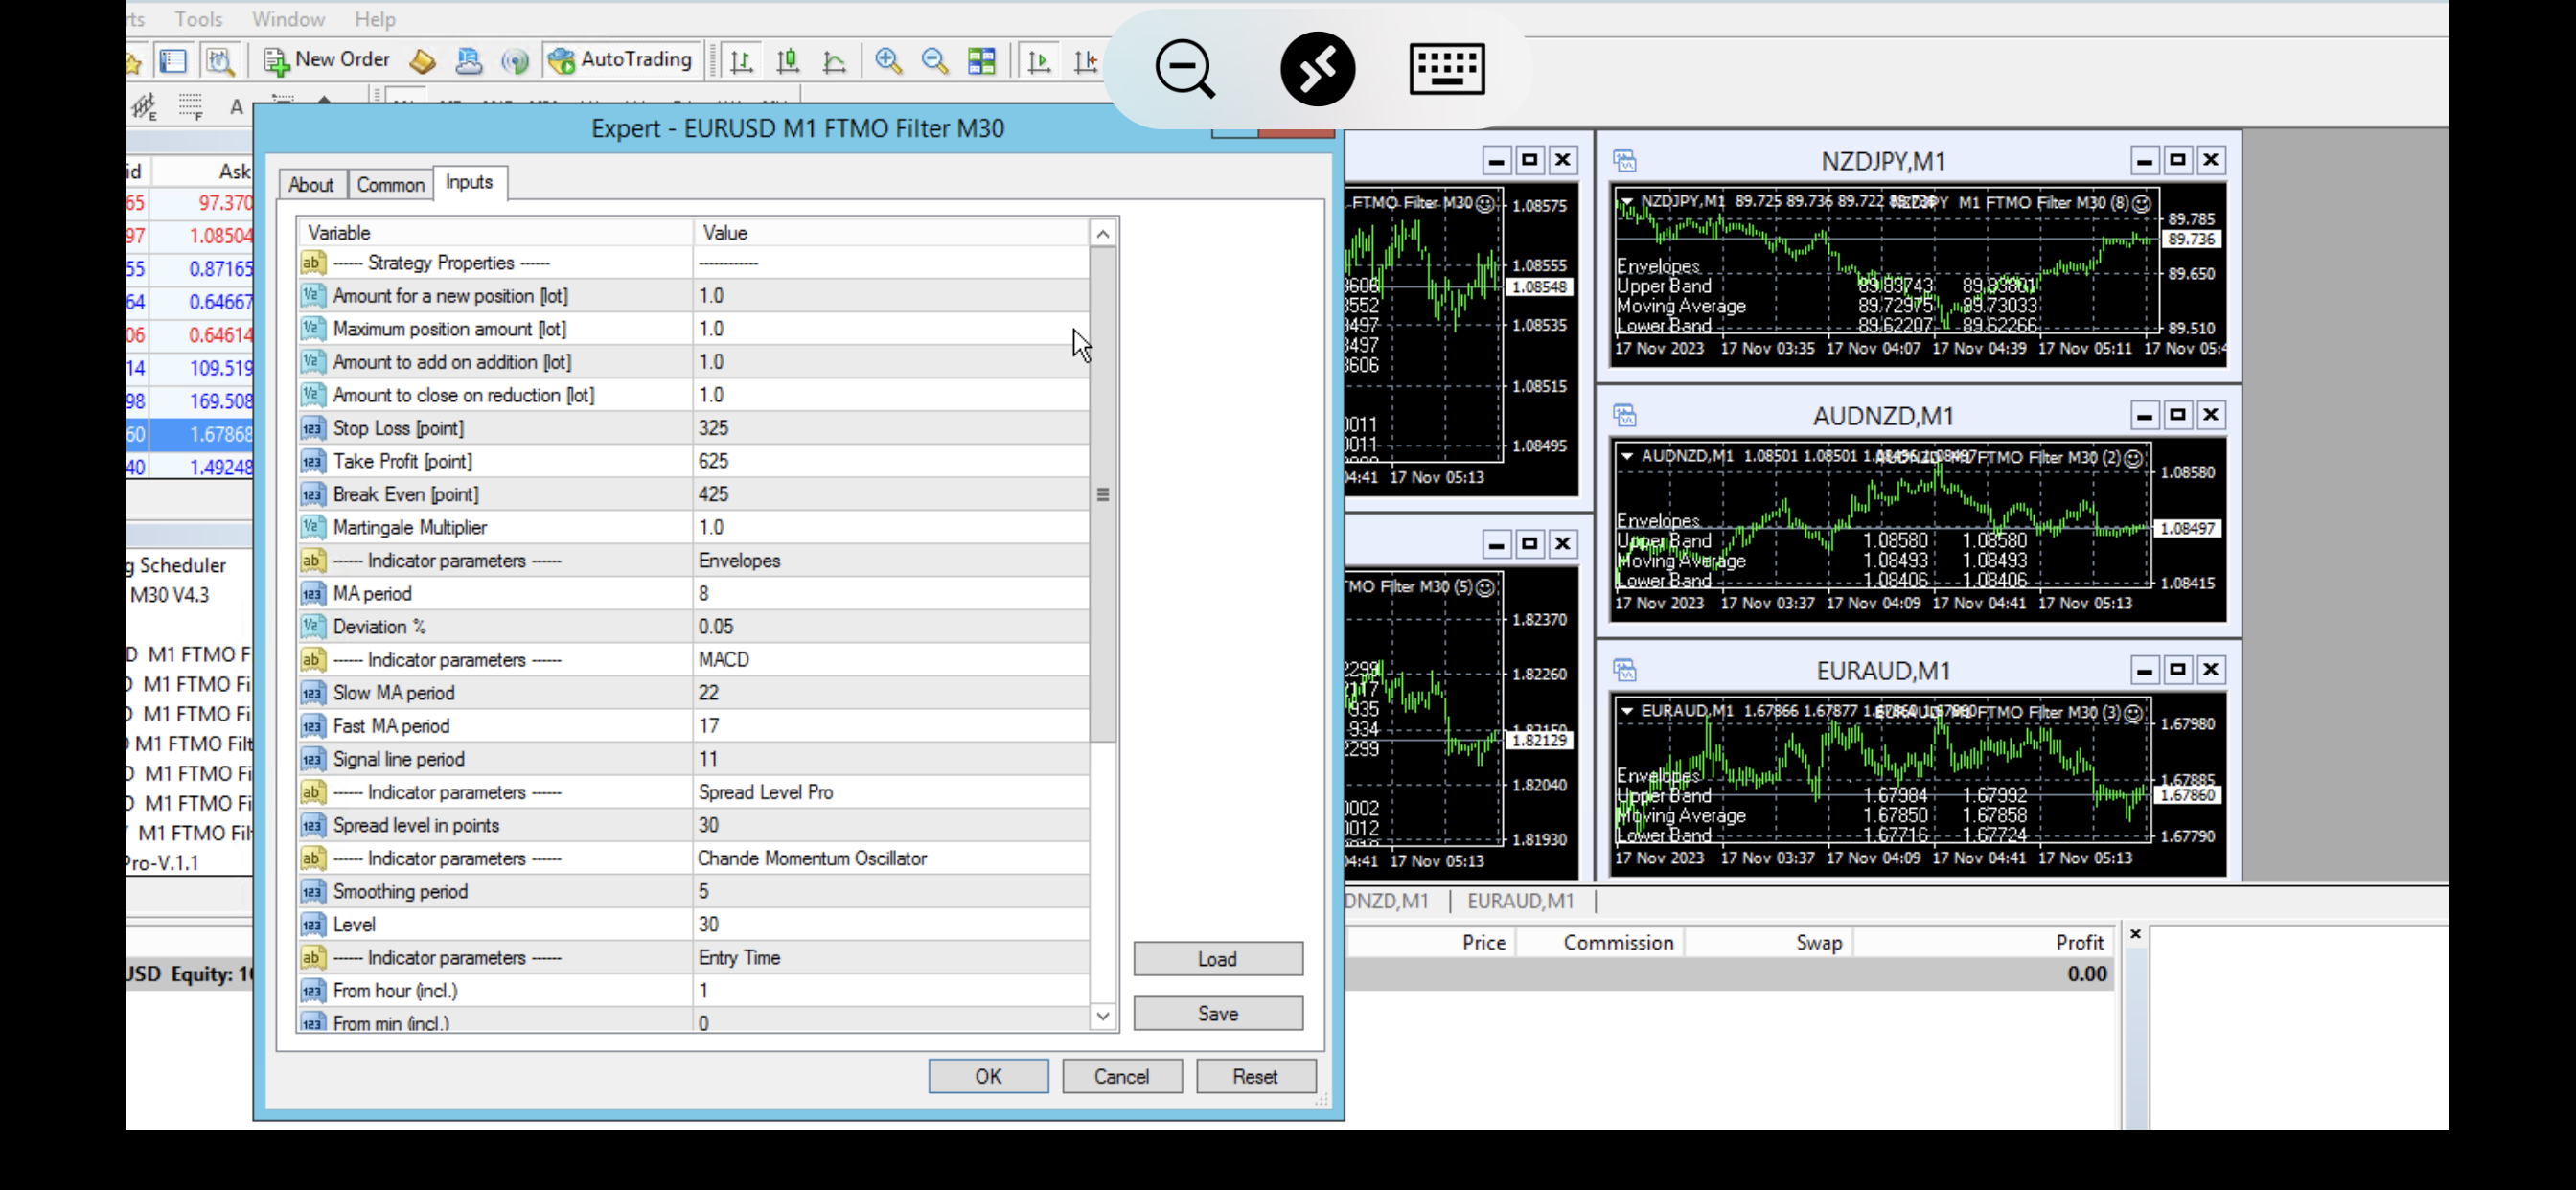Open the Window menu
Image resolution: width=2576 pixels, height=1190 pixels.
click(288, 19)
